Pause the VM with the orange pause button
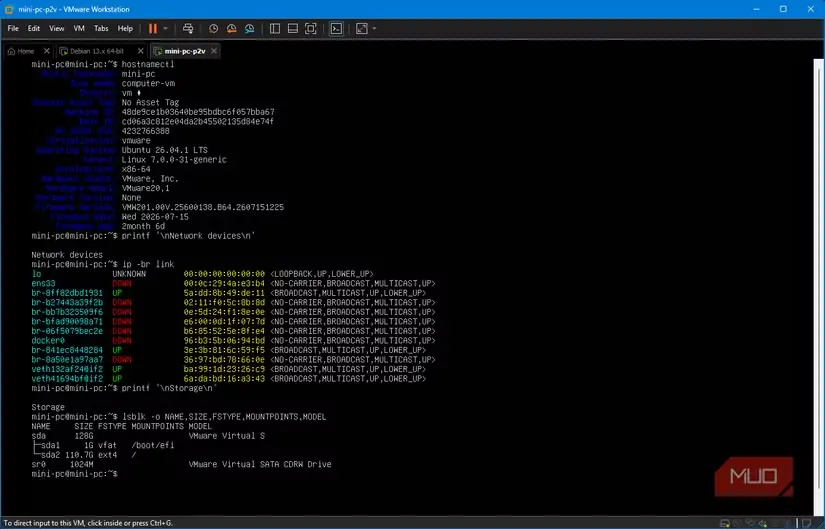 pyautogui.click(x=153, y=28)
